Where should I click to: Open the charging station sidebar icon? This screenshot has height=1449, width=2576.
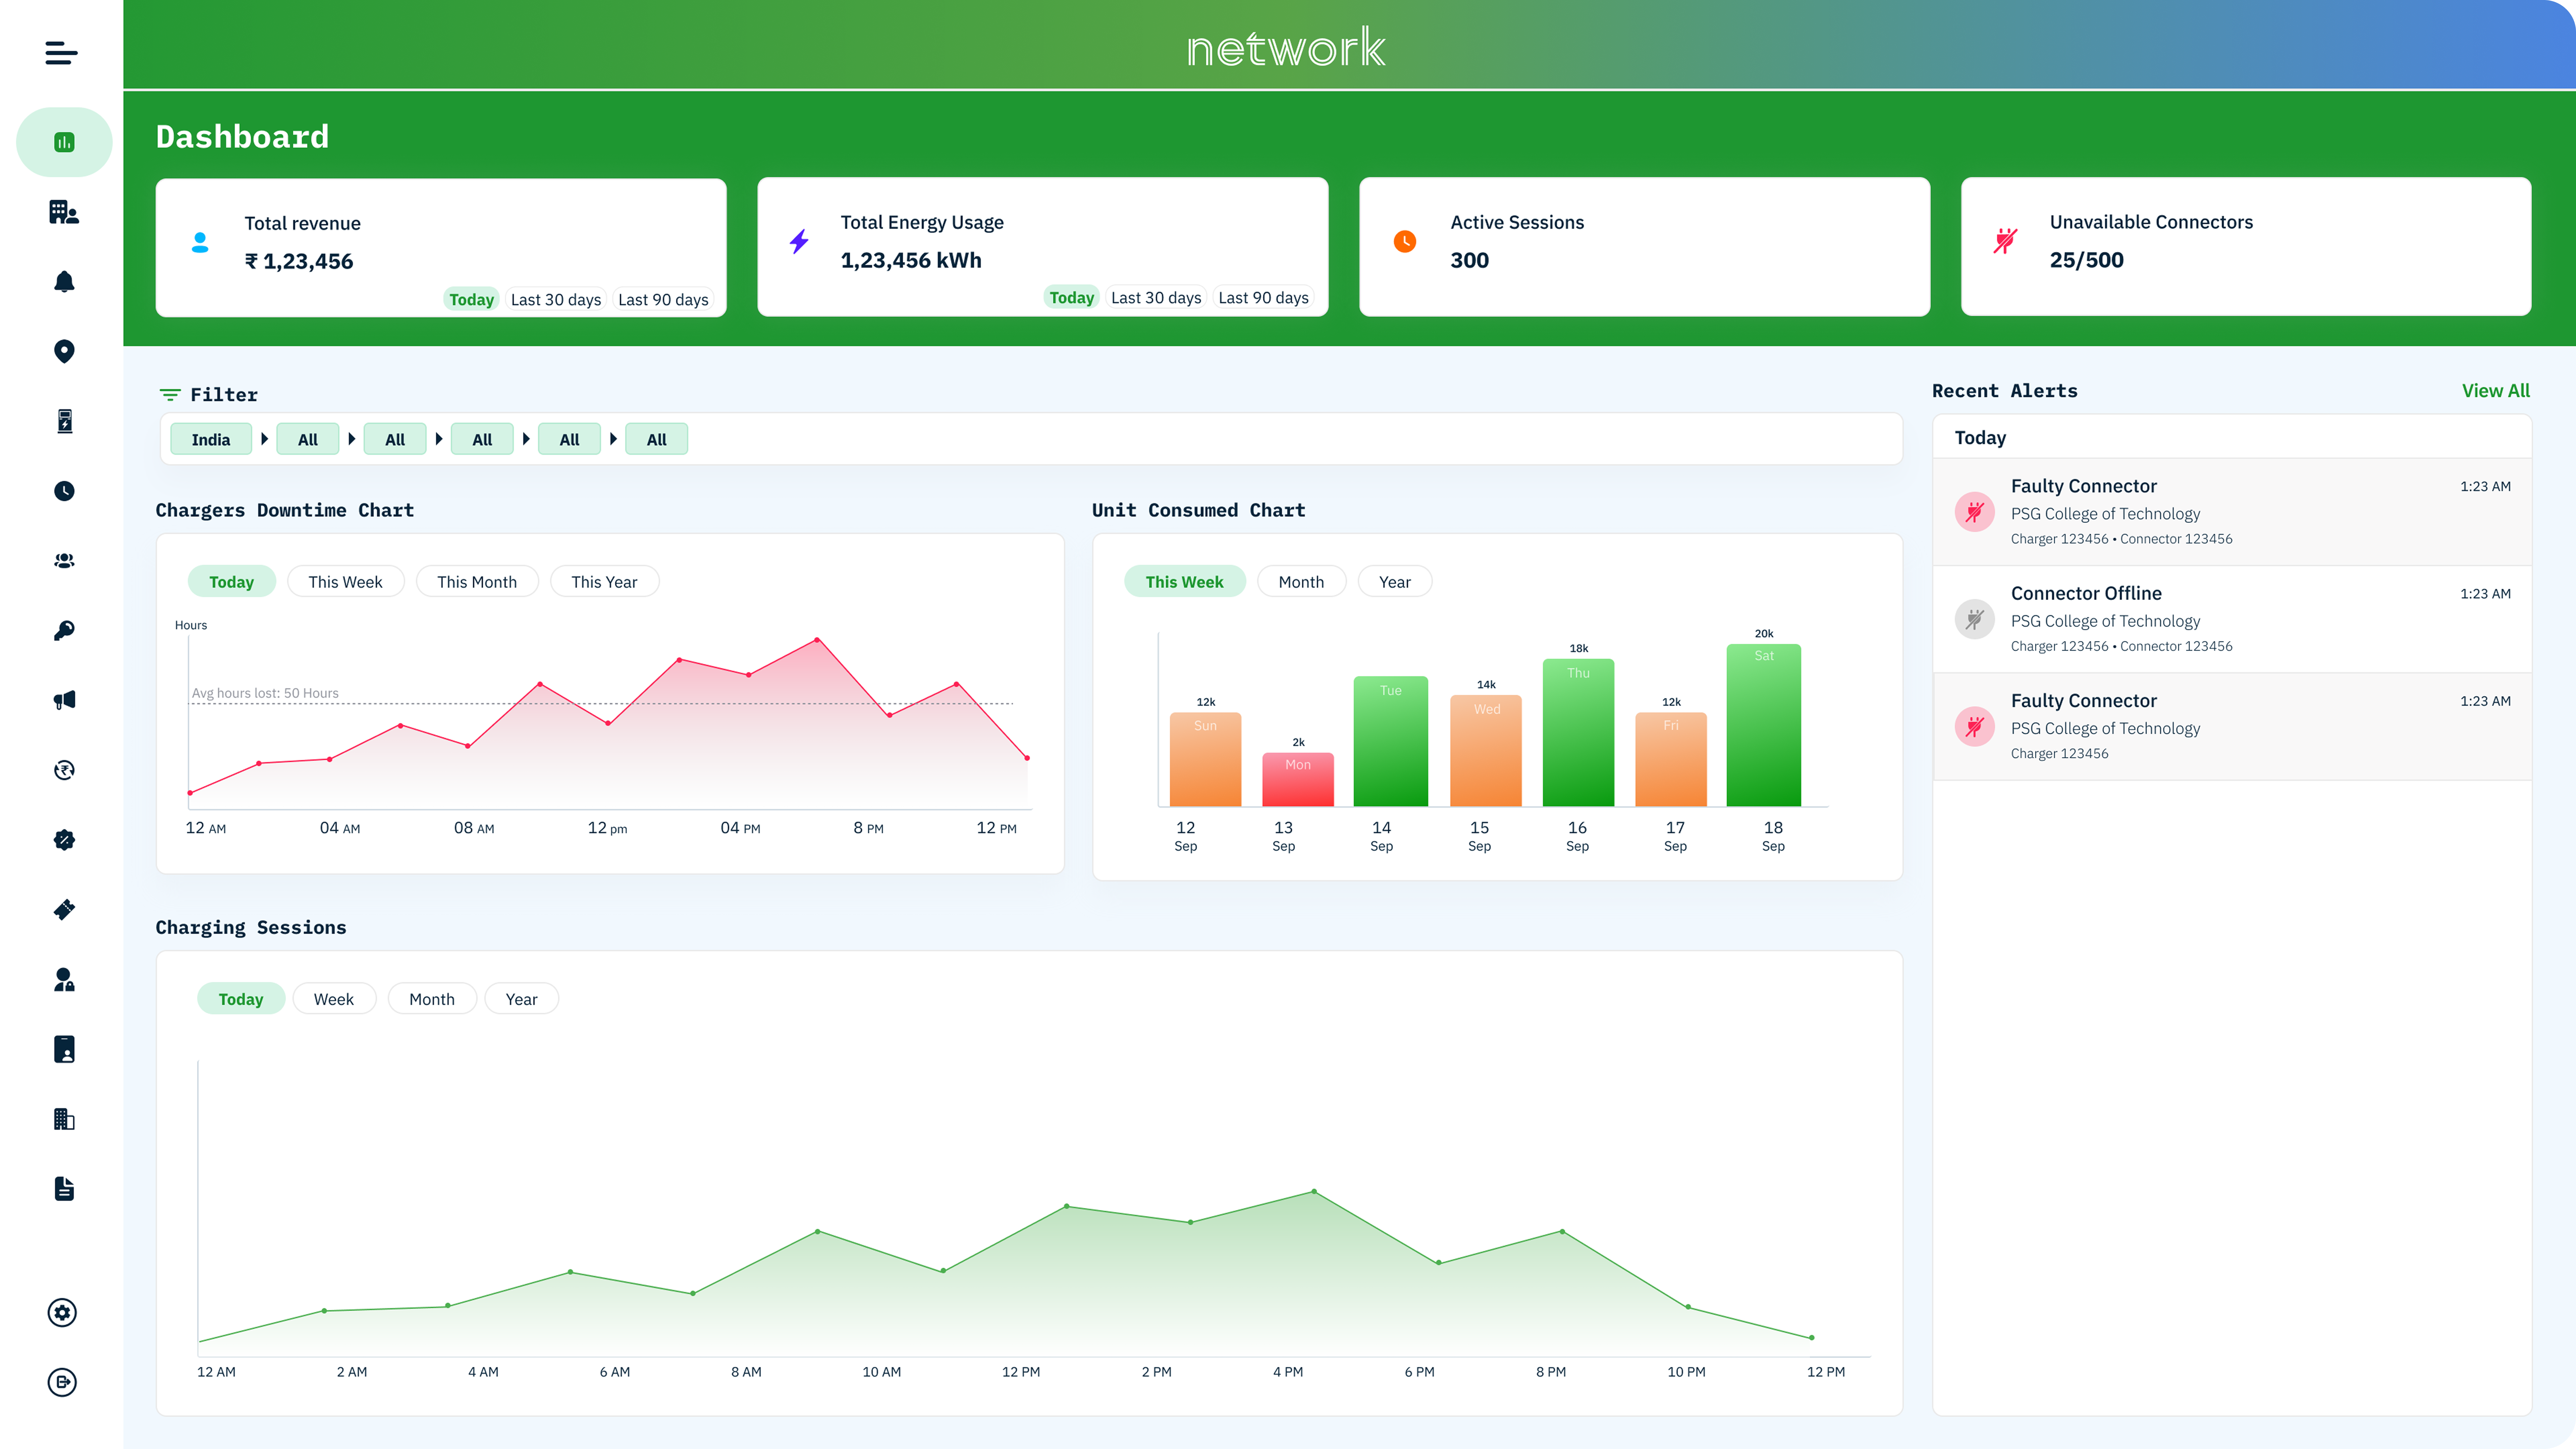click(64, 421)
